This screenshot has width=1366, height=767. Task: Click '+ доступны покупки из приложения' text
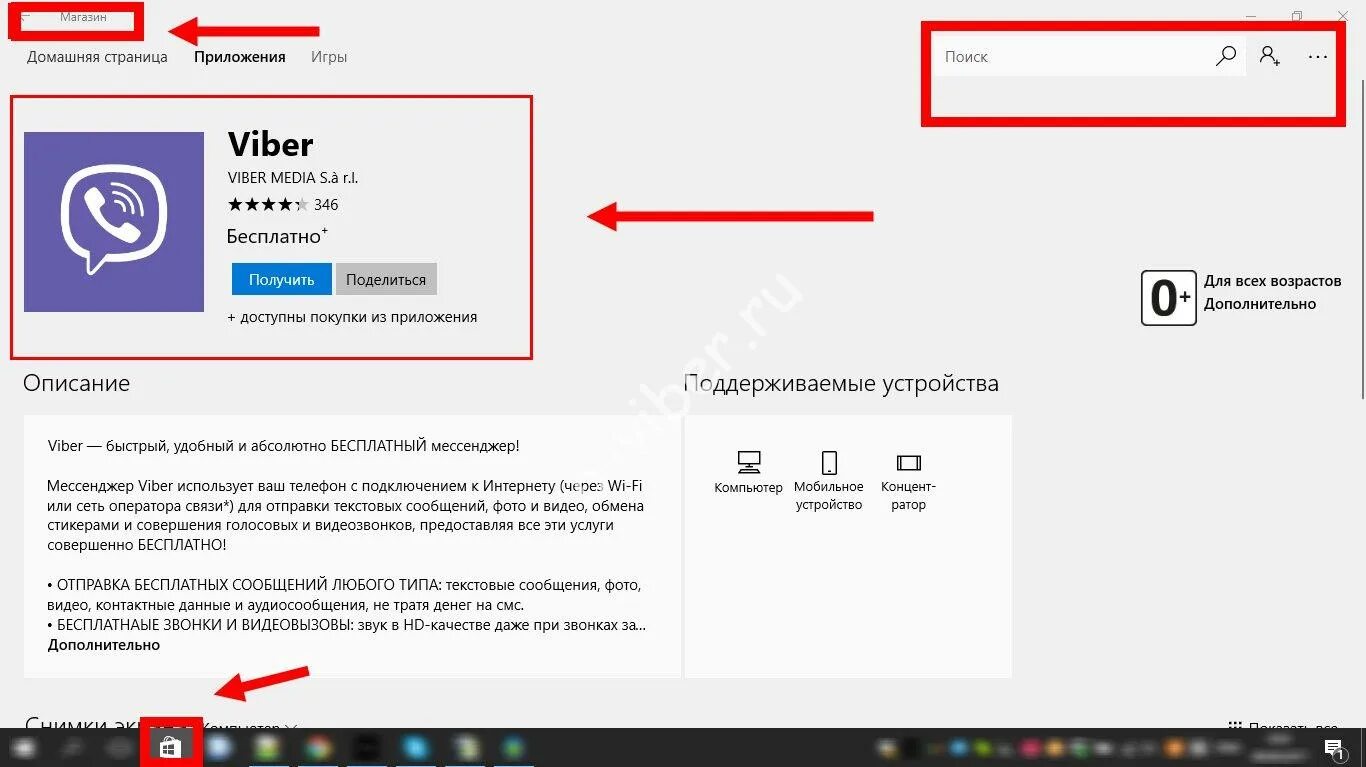point(352,317)
